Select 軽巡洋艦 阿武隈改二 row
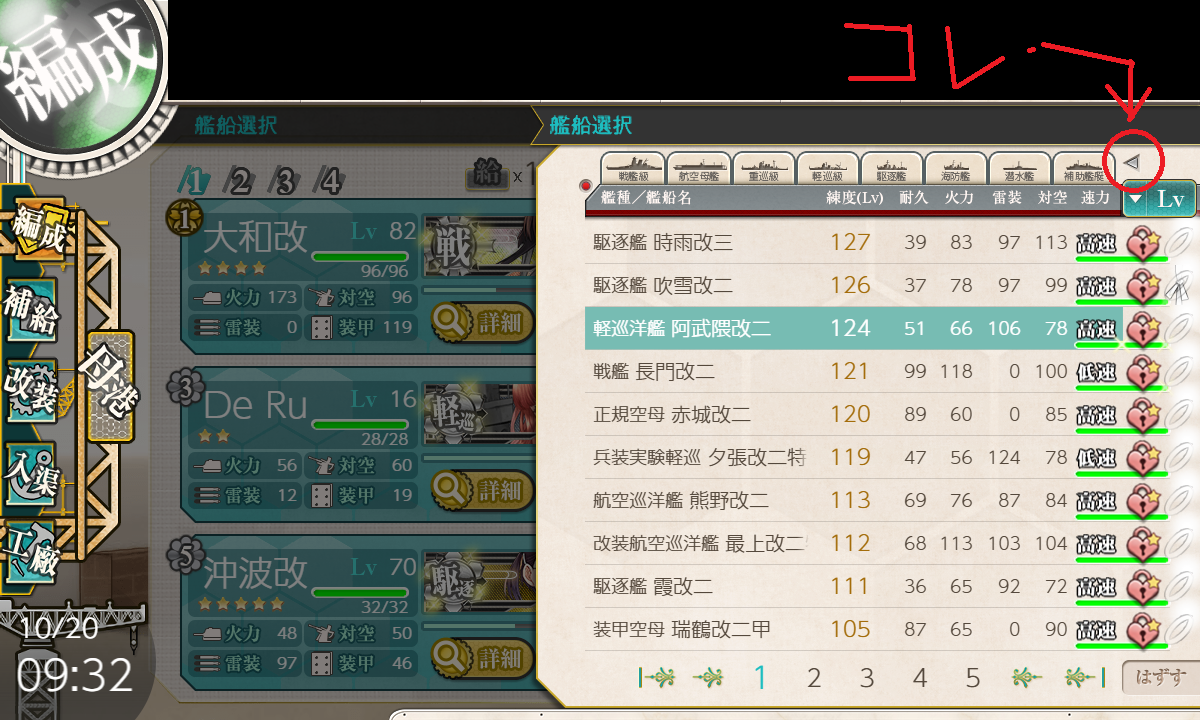 [853, 328]
